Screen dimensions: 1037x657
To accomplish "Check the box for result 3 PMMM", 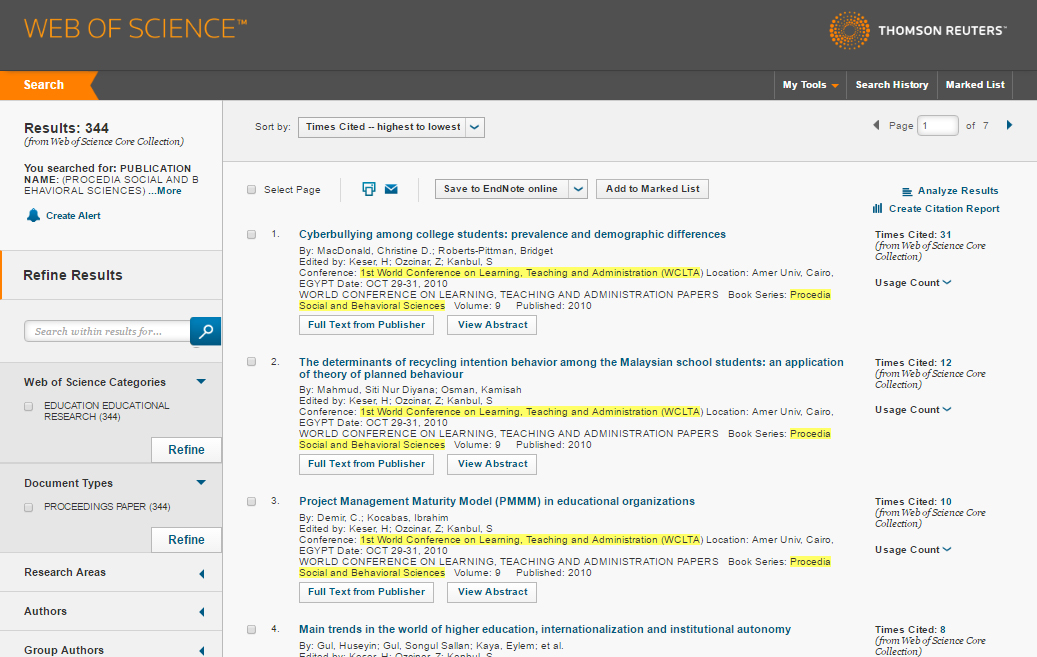I will coord(251,502).
